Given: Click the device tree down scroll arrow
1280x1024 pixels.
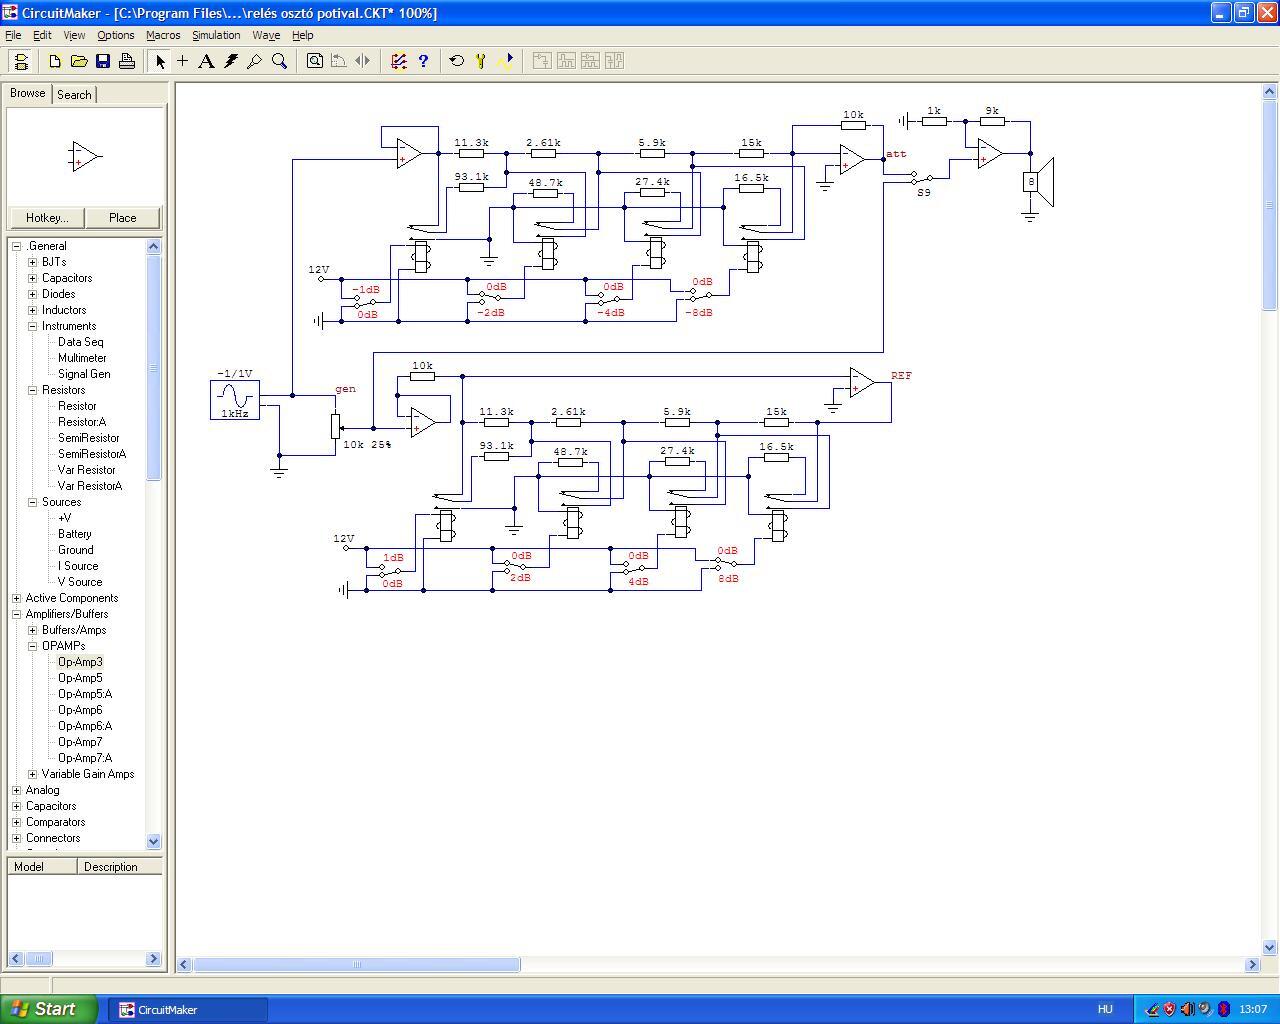Looking at the screenshot, I should click(x=154, y=842).
